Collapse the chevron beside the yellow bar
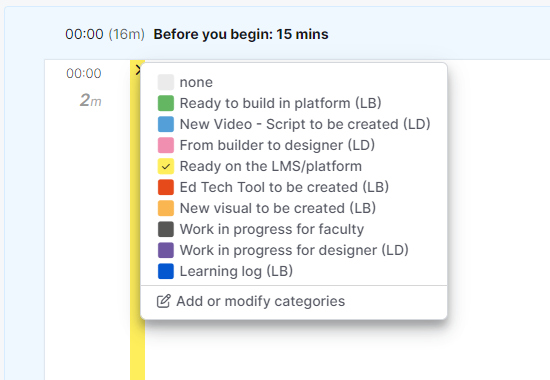 pos(138,70)
